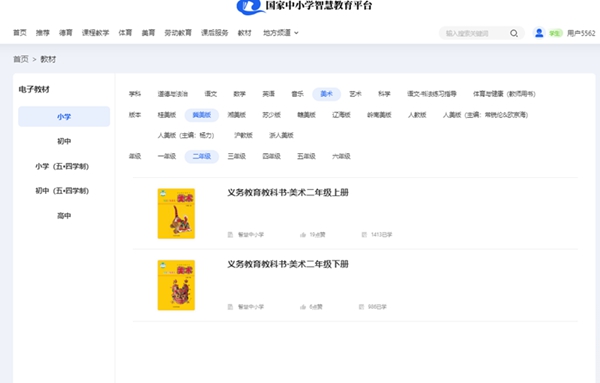
Task: Click the selected 美术 subject filter
Action: [x=326, y=94]
